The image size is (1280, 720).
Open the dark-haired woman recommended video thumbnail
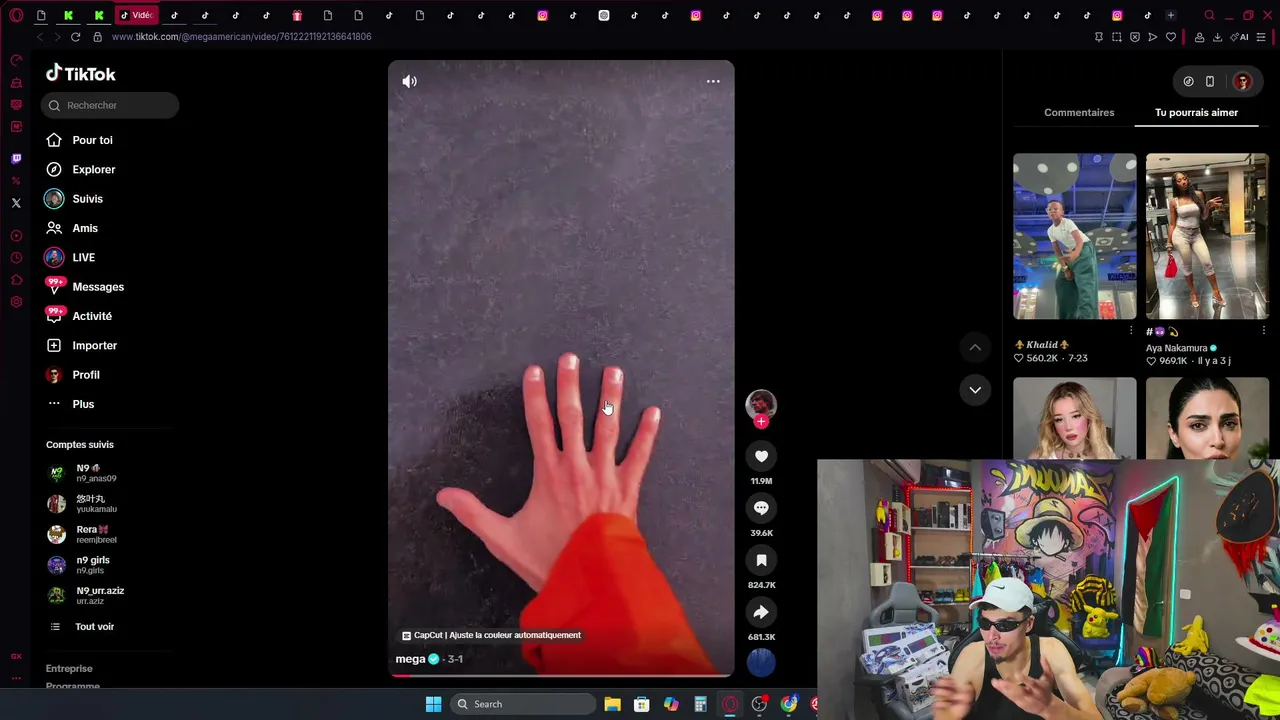tap(1207, 418)
